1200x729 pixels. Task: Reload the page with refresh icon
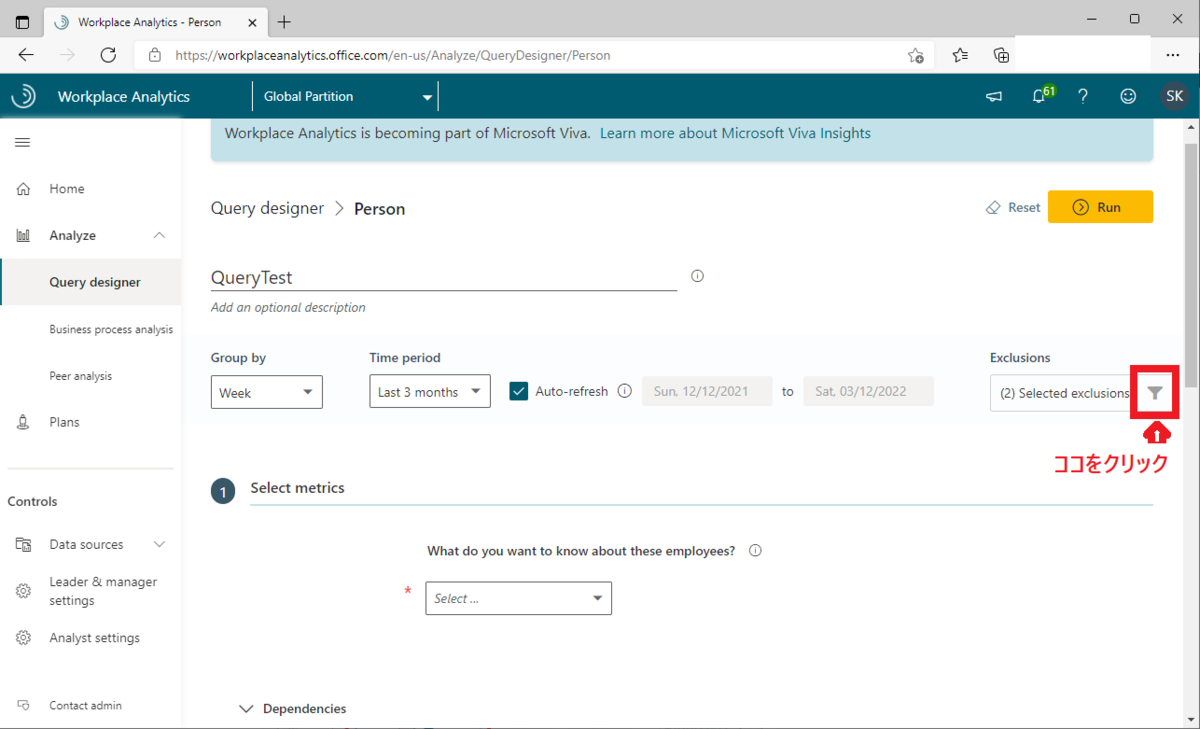pos(109,55)
